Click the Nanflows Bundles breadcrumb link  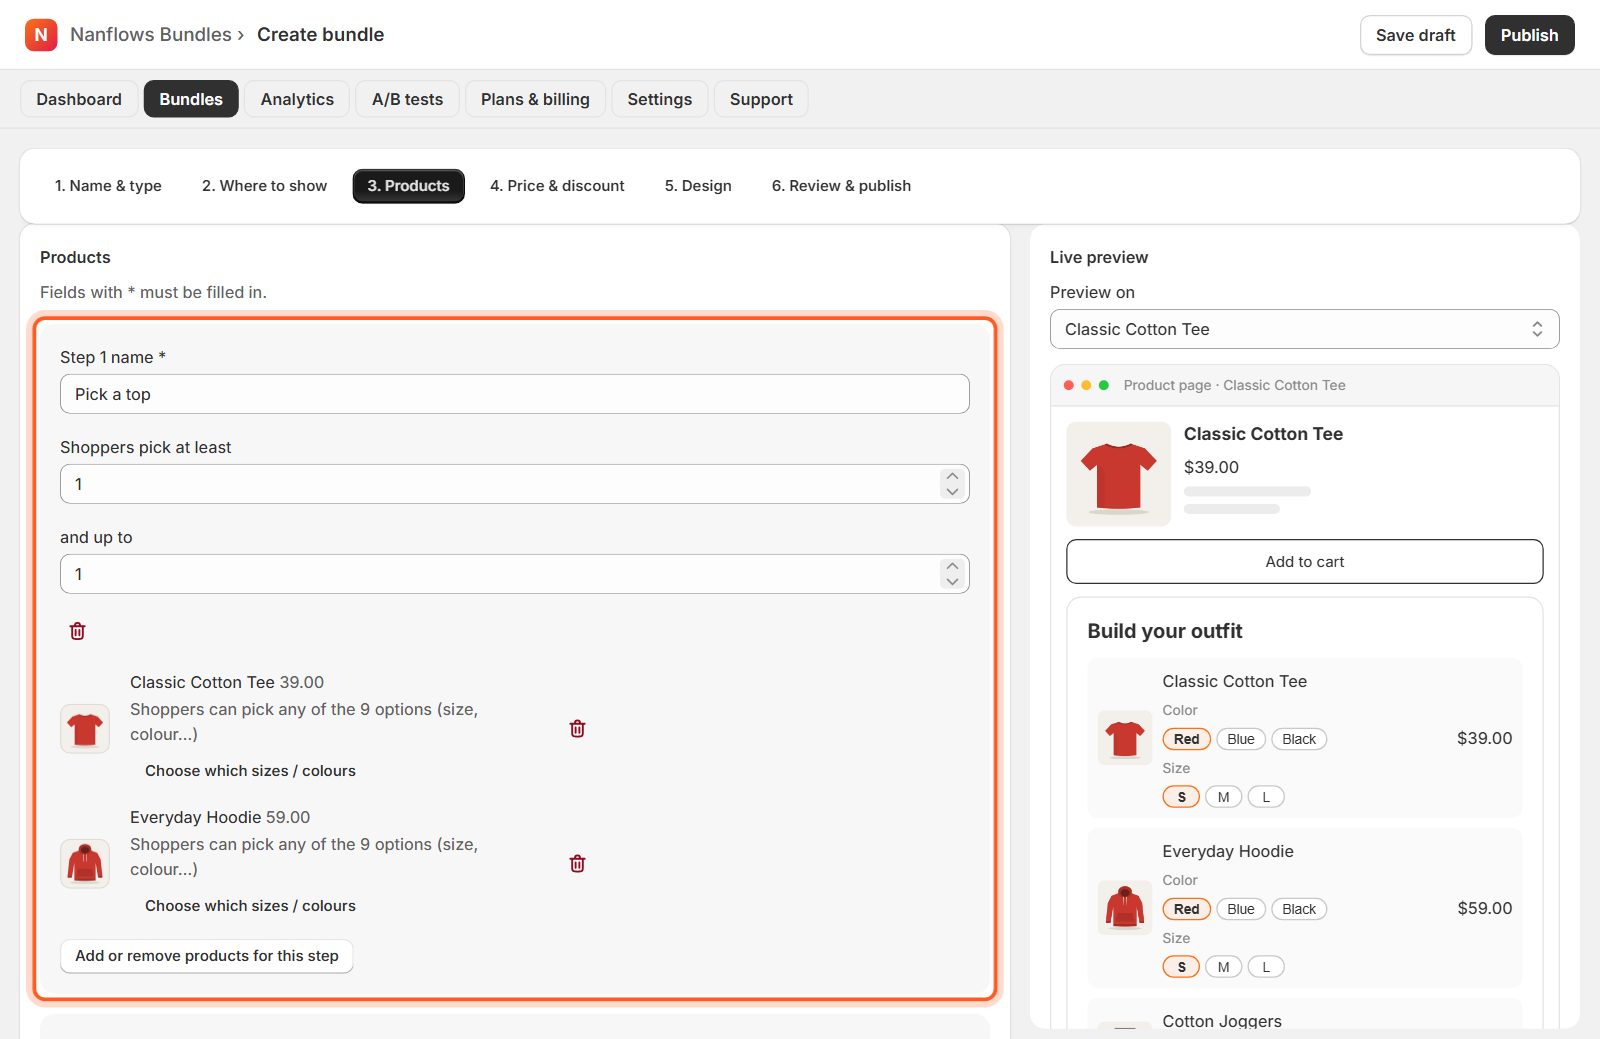pos(151,35)
